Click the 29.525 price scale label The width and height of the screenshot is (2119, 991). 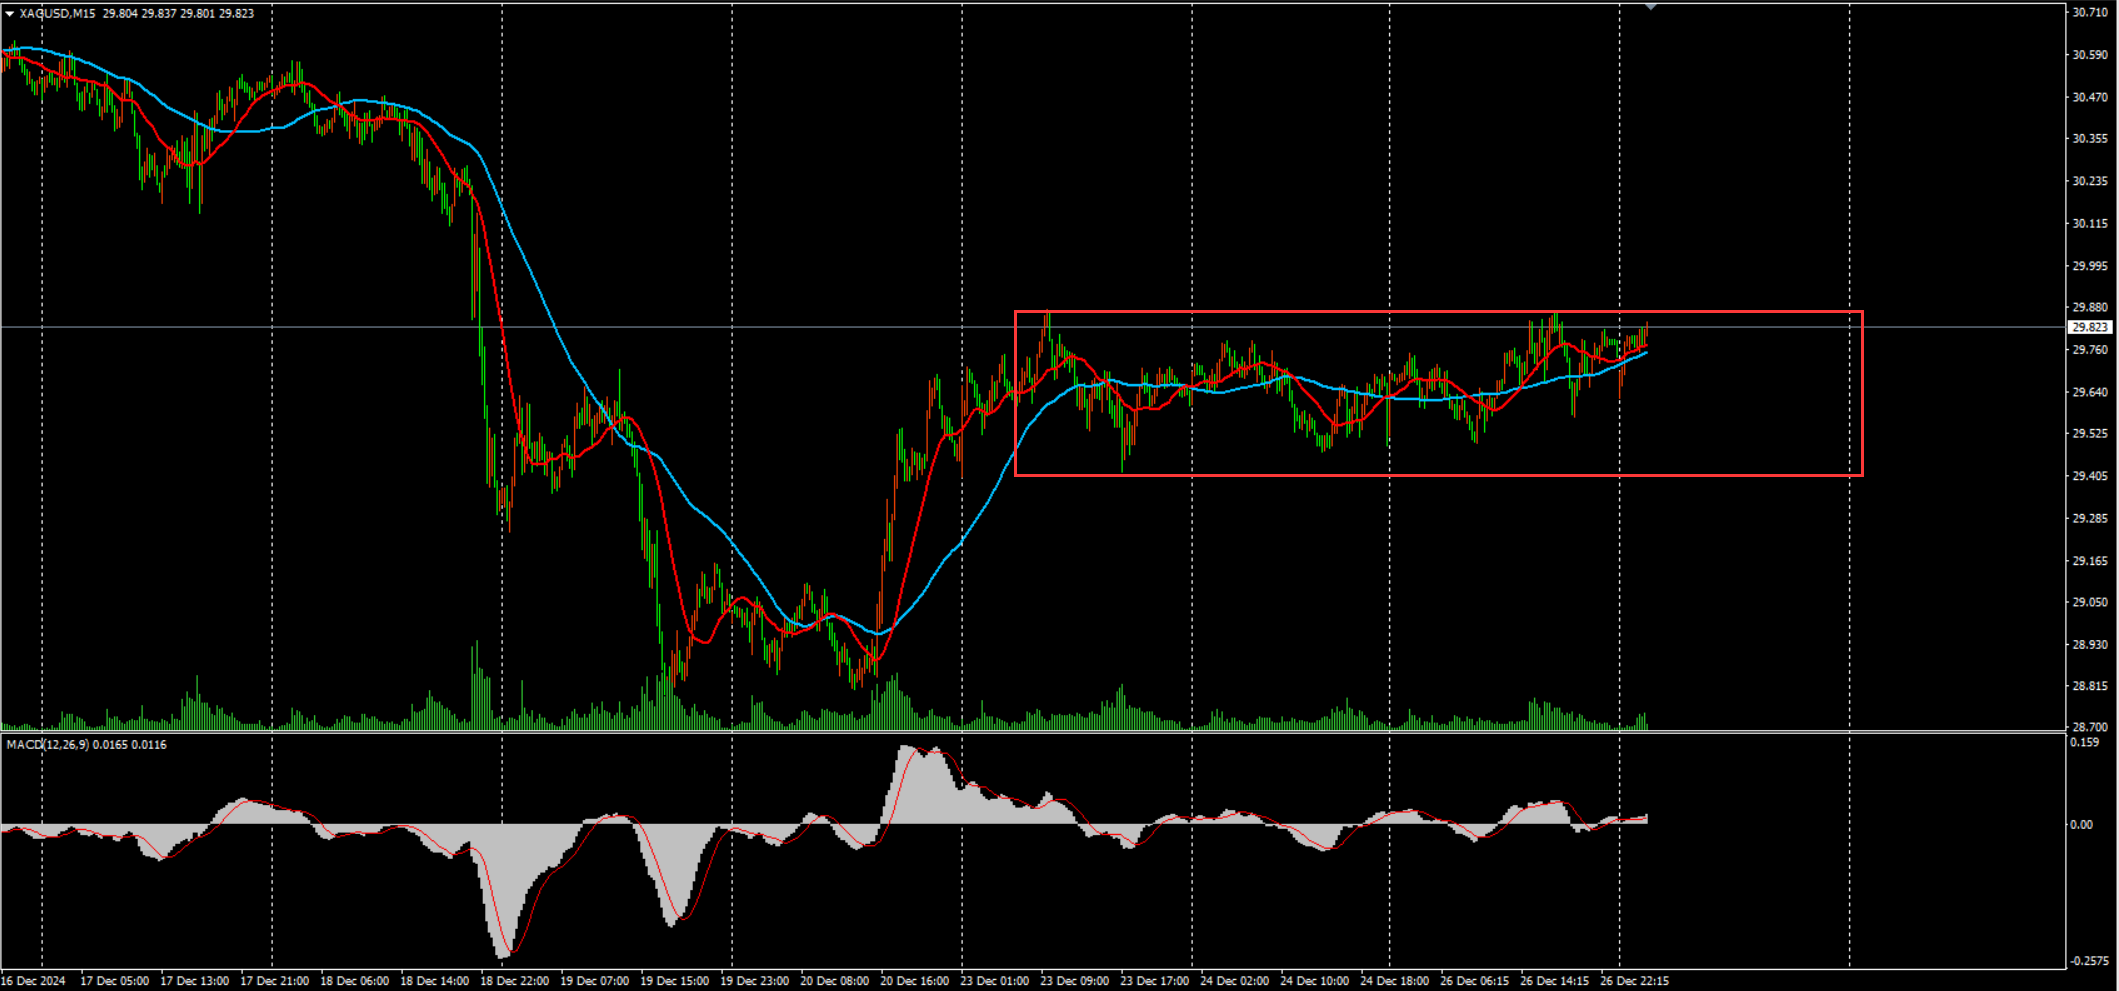click(2088, 434)
